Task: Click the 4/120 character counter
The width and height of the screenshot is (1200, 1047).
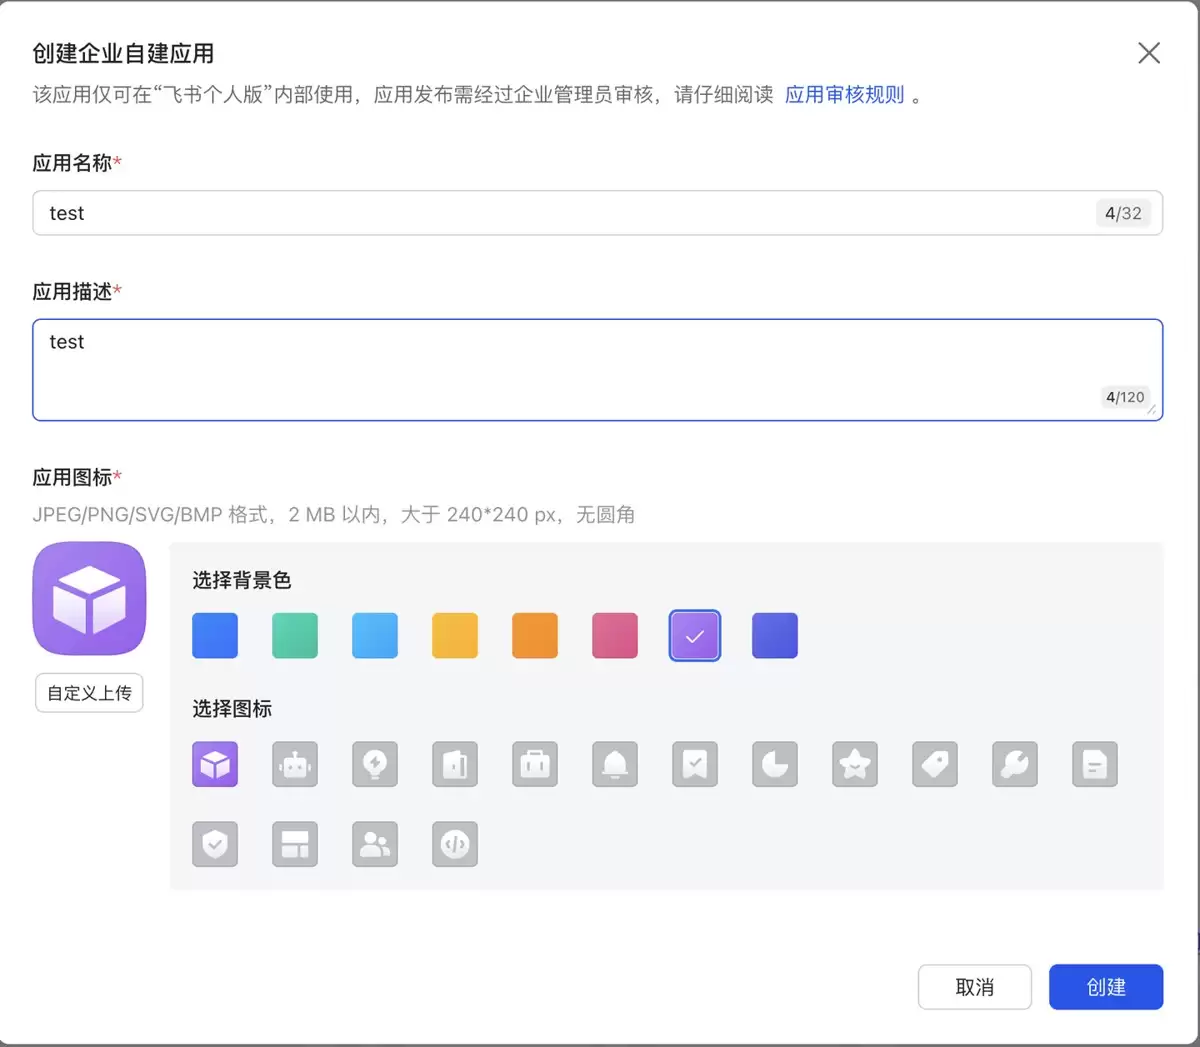Action: click(x=1125, y=397)
